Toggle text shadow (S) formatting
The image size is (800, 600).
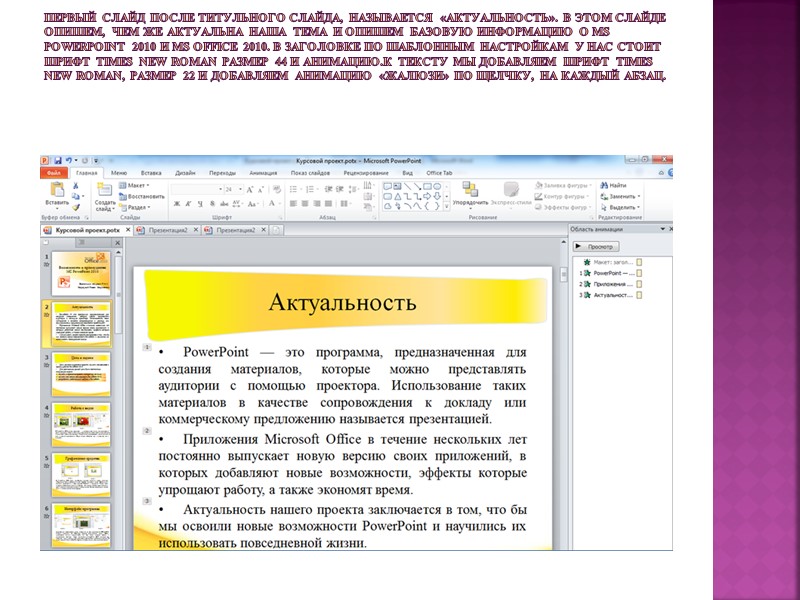tap(212, 204)
